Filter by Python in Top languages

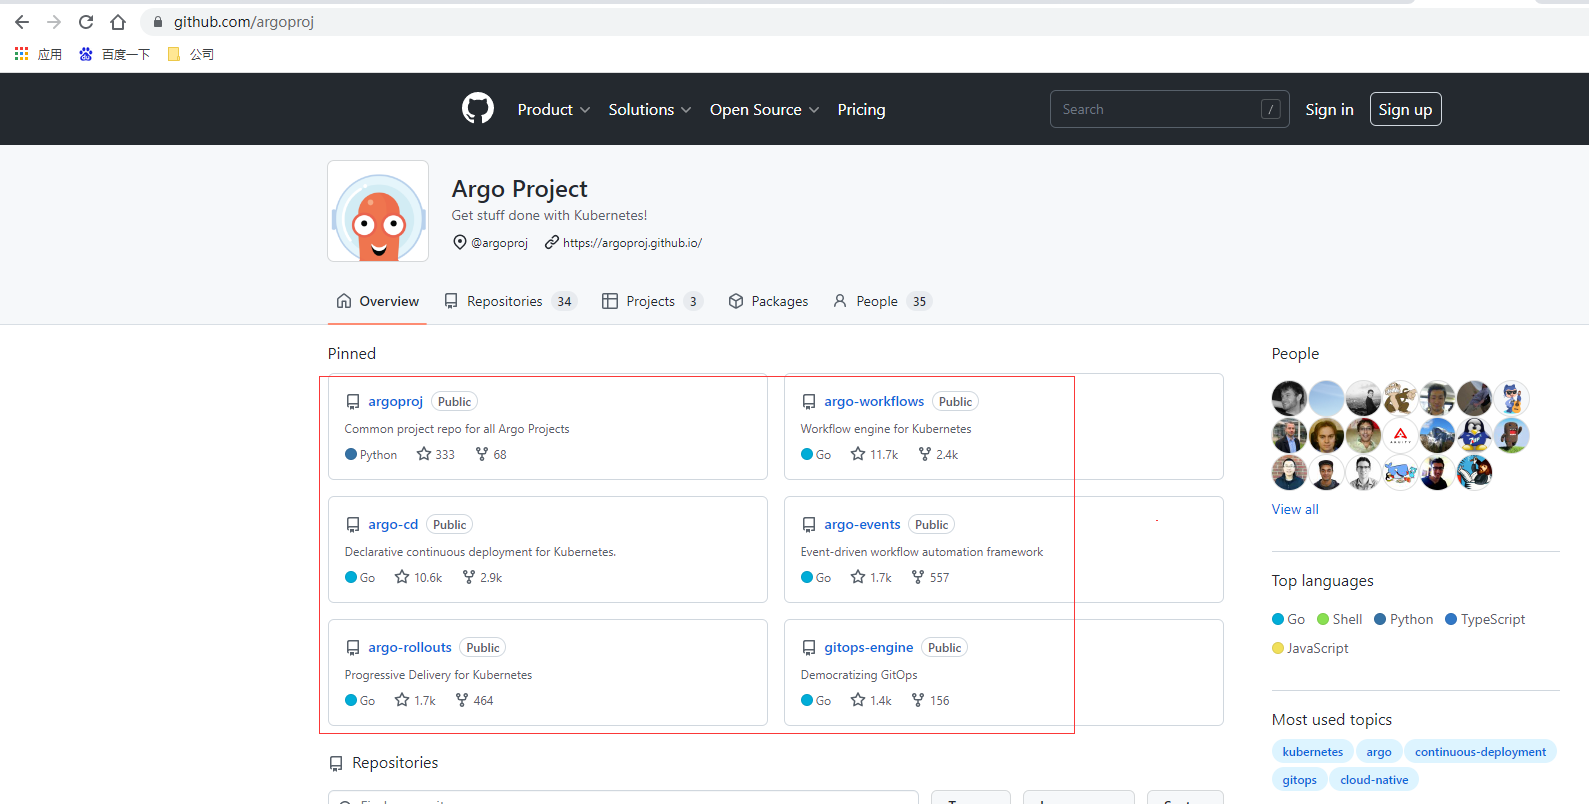pos(1404,619)
